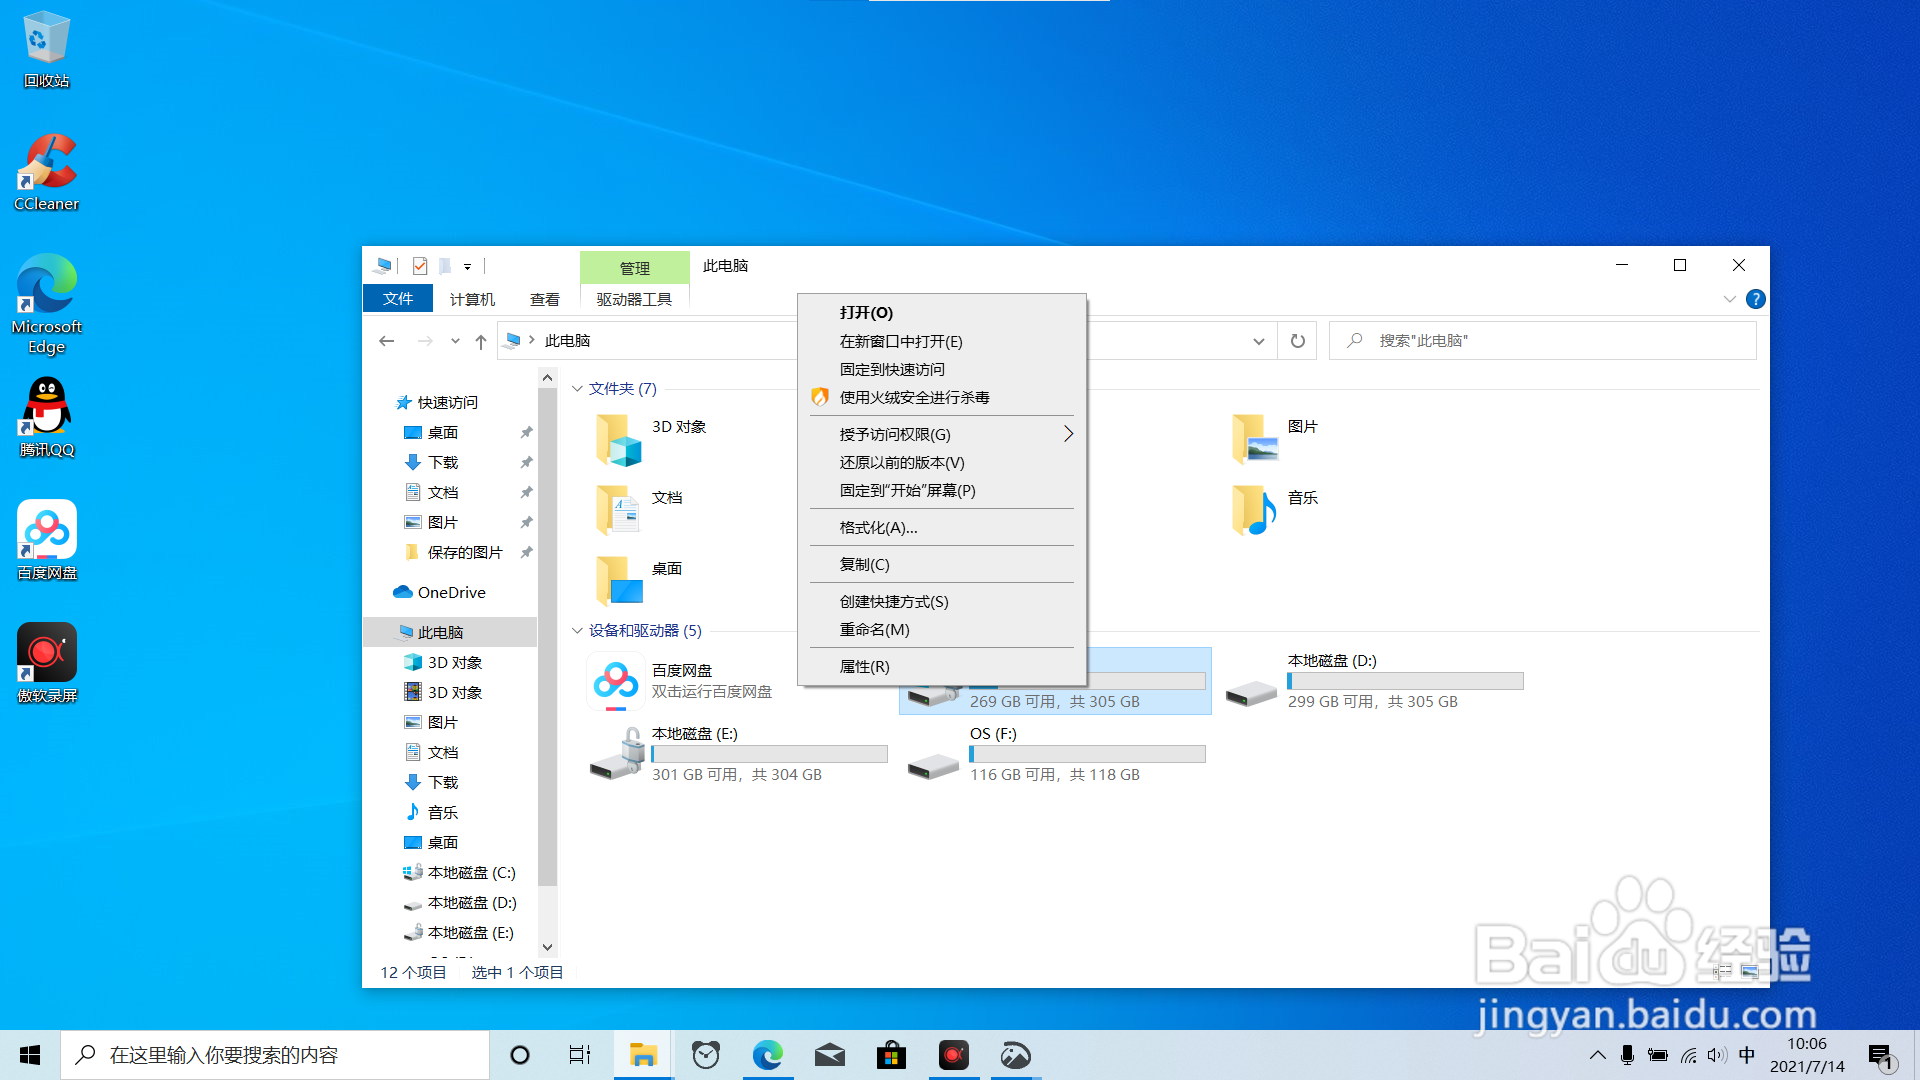Viewport: 1920px width, 1080px height.
Task: Switch to the 查看 ribbon tab
Action: 543,298
